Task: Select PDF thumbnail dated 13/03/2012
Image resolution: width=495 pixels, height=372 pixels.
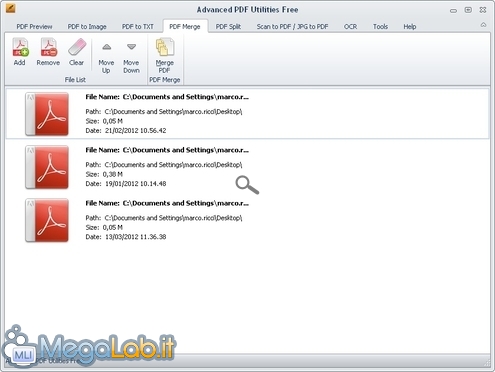Action: pyautogui.click(x=47, y=220)
